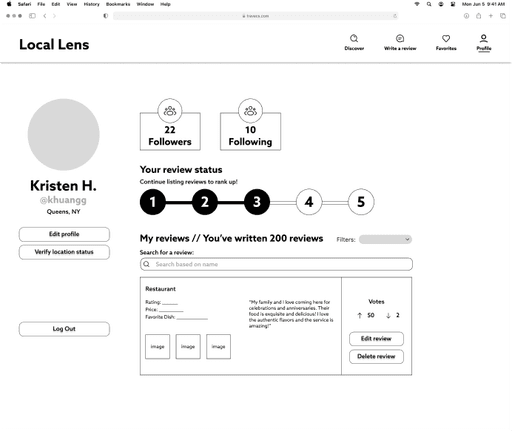Go forward with Safari forward arrow
The height and width of the screenshot is (431, 512).
(x=54, y=16)
